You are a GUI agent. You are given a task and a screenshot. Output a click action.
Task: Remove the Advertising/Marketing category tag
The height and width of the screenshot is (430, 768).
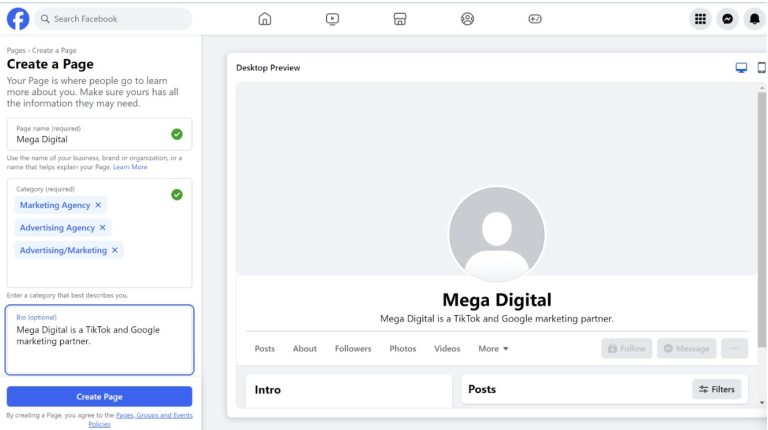[115, 250]
